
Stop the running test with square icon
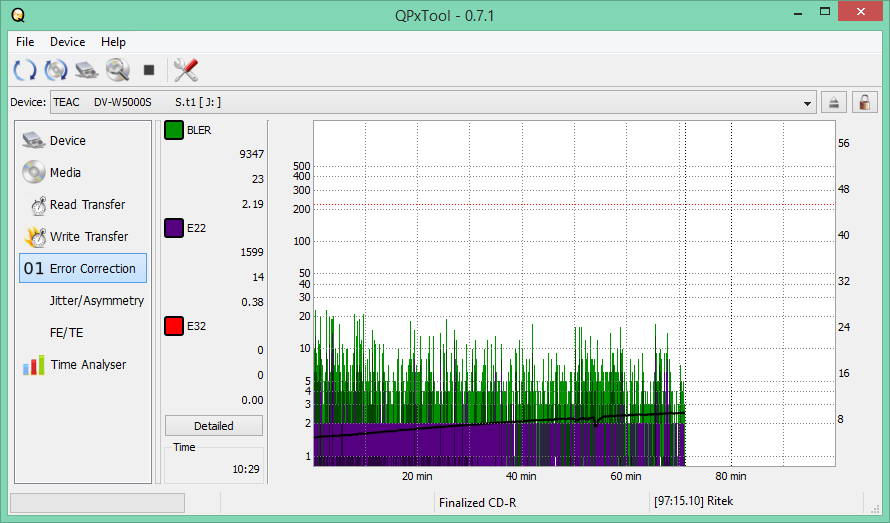click(x=149, y=70)
